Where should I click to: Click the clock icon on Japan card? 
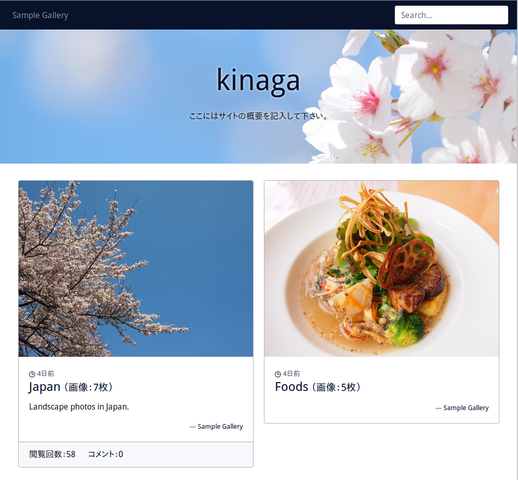[x=32, y=374]
